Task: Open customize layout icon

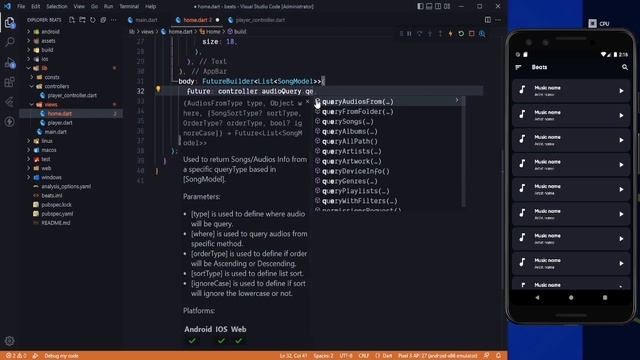Action: pyautogui.click(x=447, y=6)
